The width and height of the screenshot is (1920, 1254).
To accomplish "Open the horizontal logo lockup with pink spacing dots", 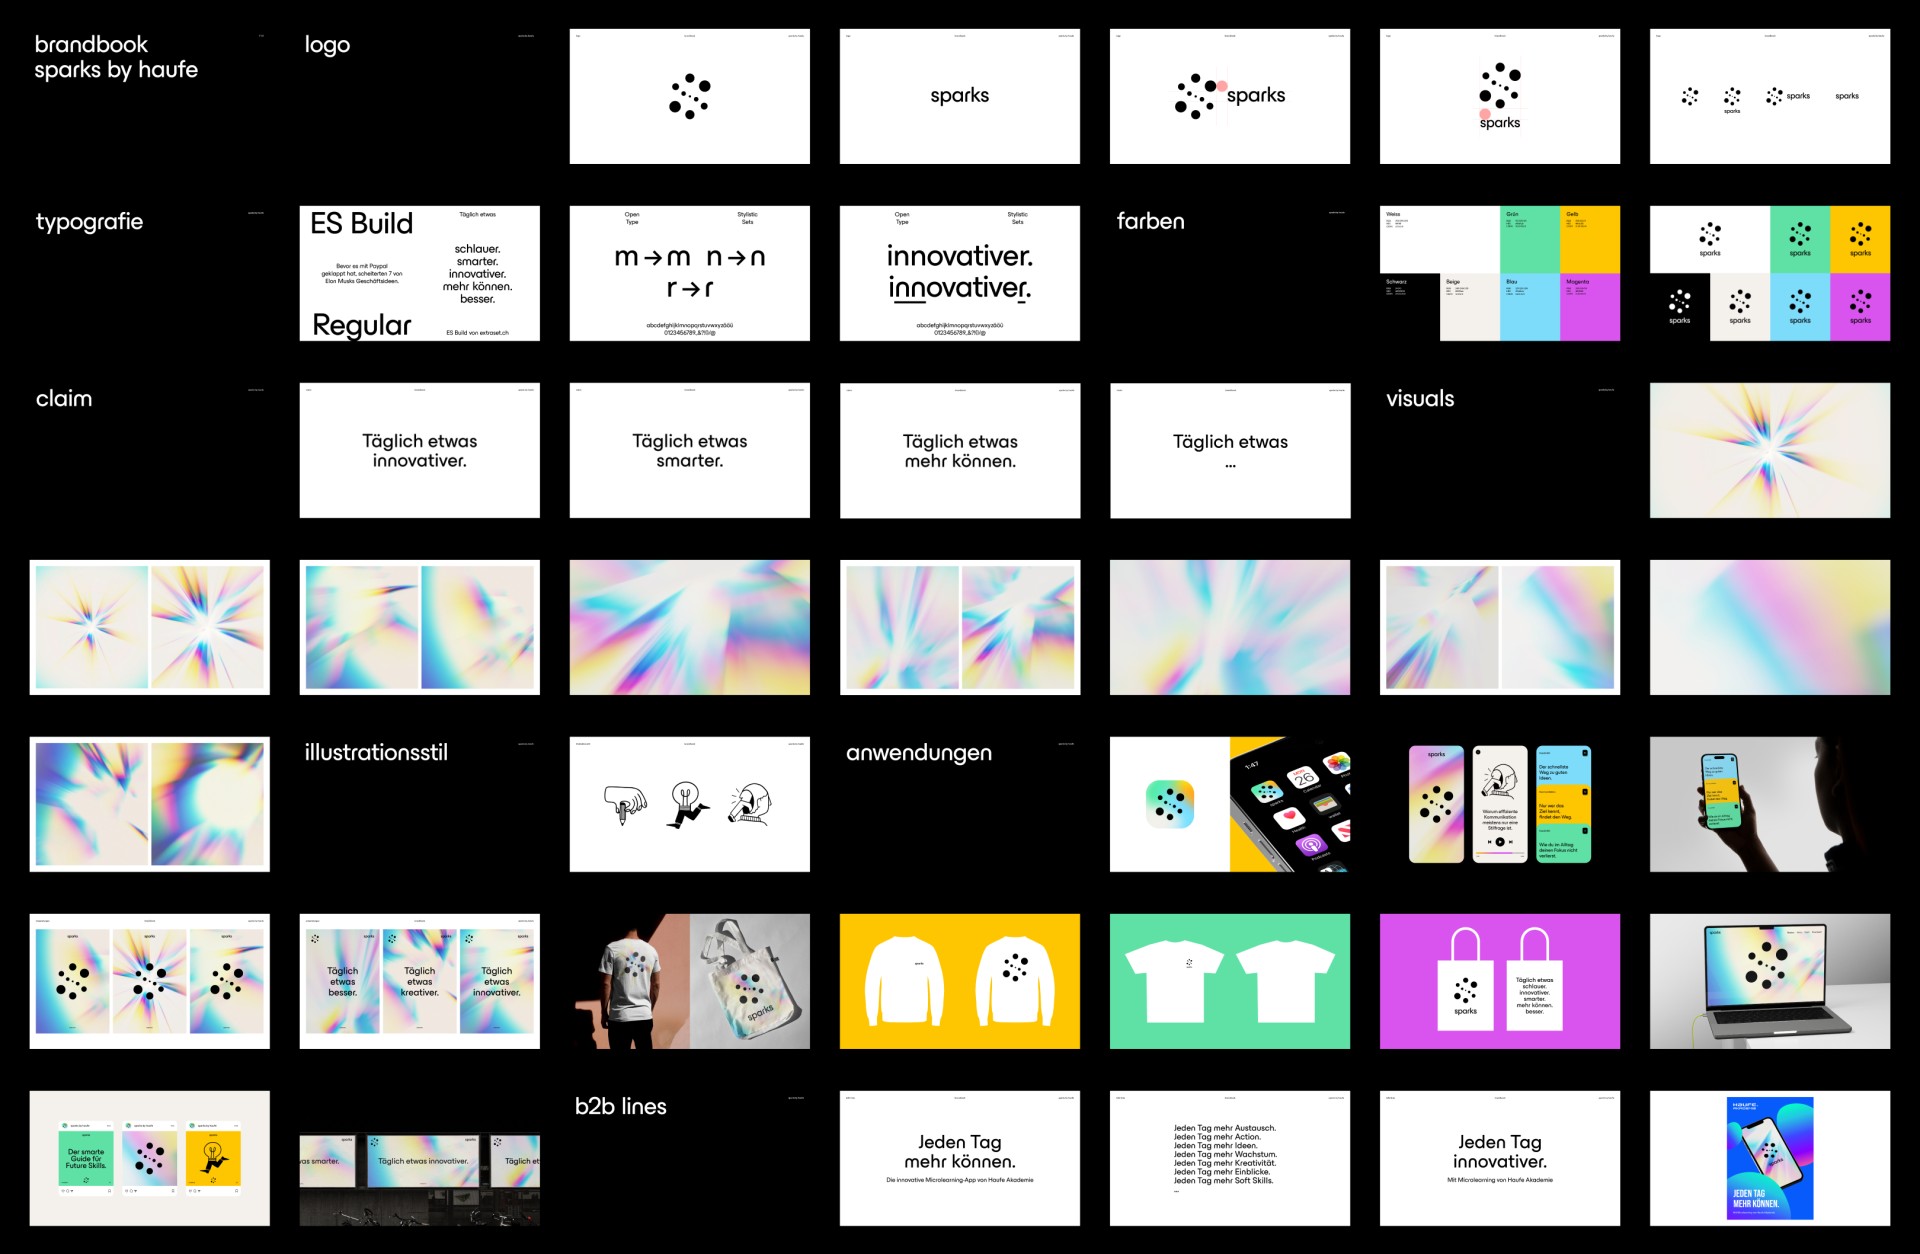I will pyautogui.click(x=1230, y=96).
